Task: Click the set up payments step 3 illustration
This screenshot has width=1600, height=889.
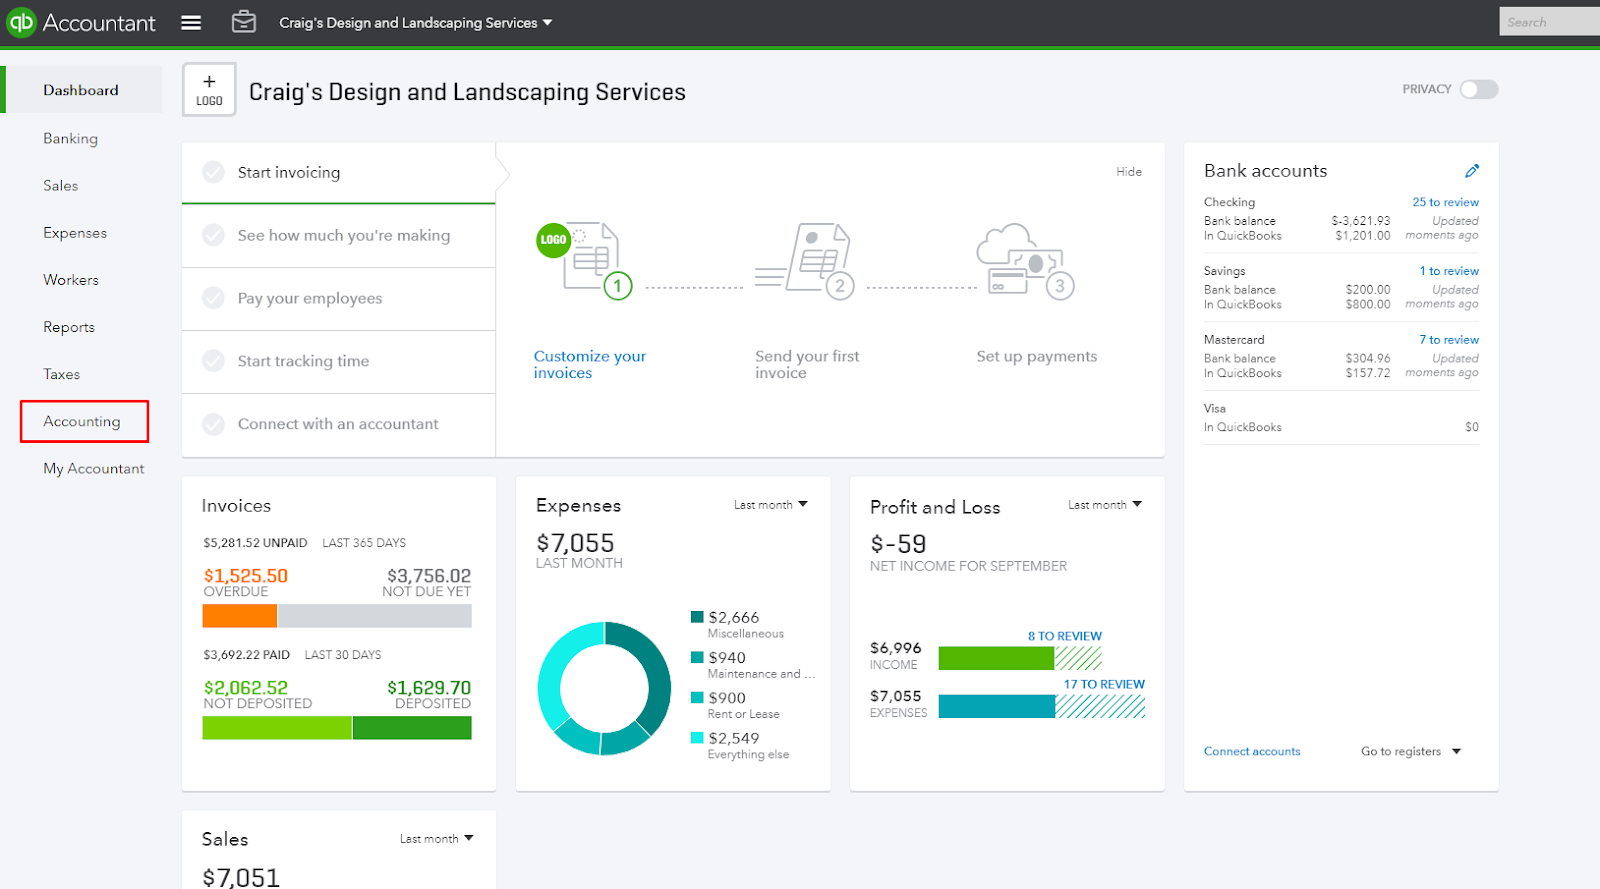Action: point(1025,260)
